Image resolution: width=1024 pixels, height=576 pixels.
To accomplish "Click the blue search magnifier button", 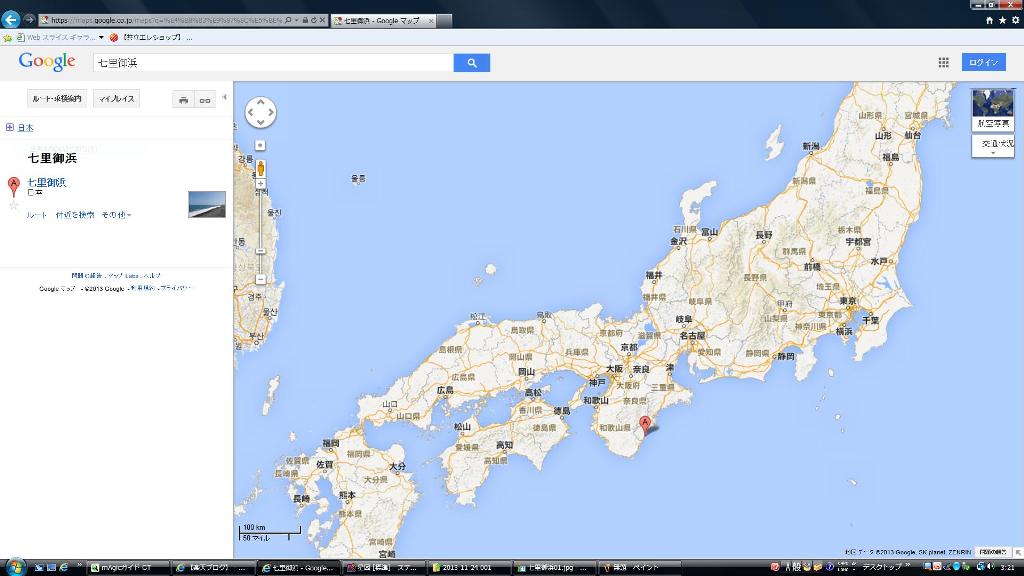I will 471,63.
